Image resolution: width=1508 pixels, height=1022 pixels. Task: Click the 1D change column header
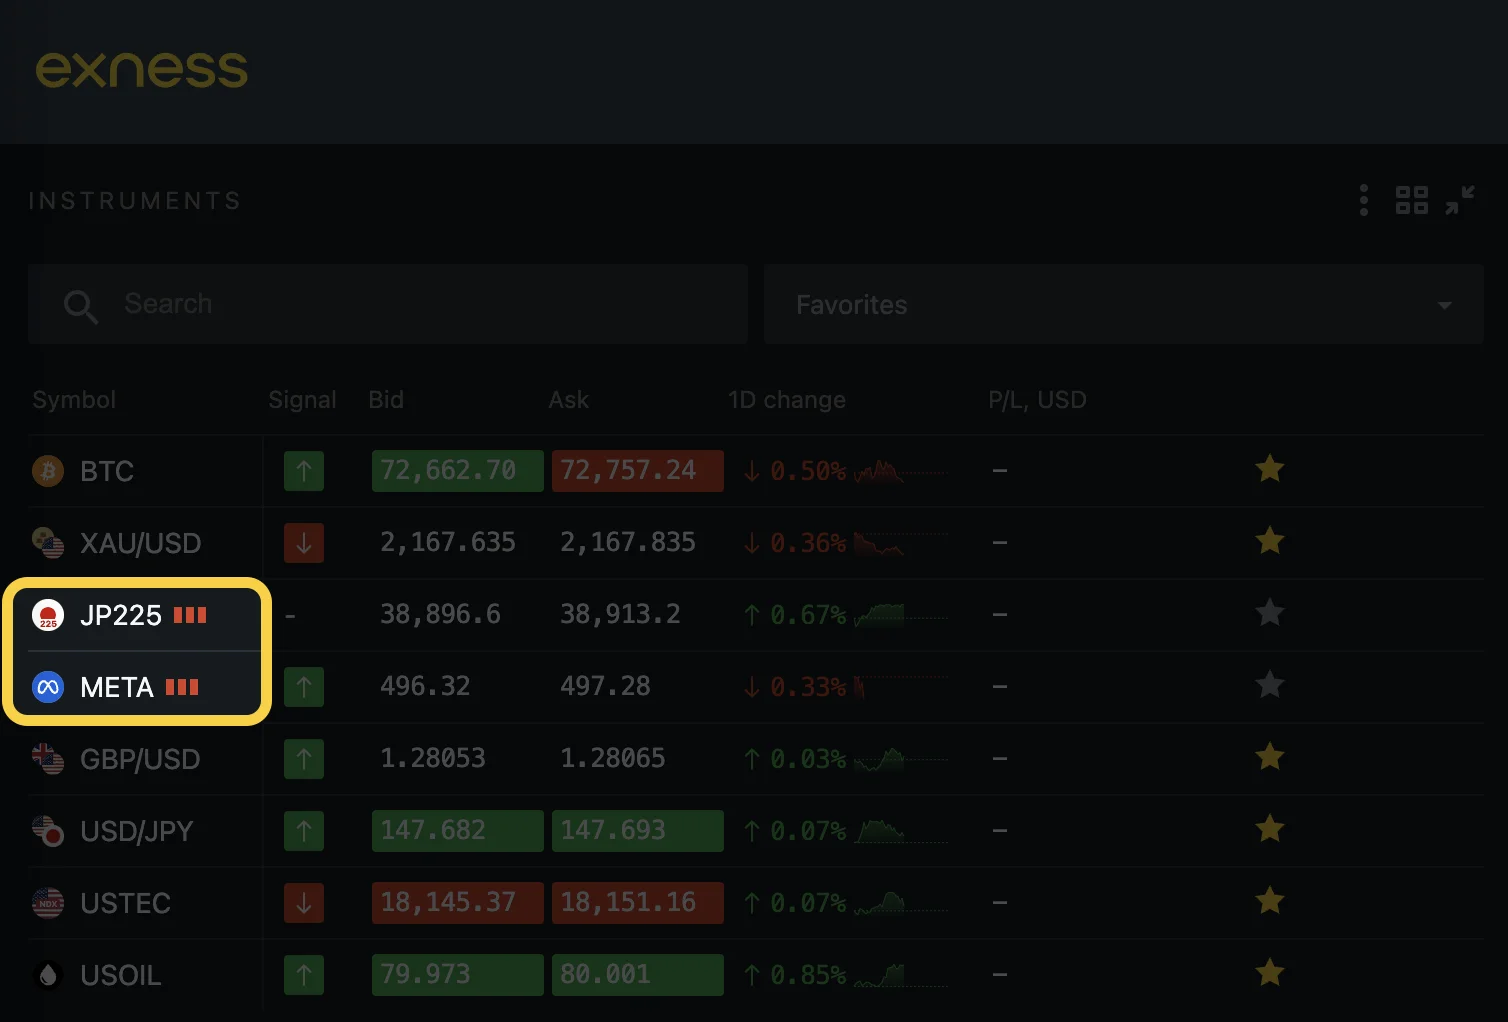pos(787,400)
